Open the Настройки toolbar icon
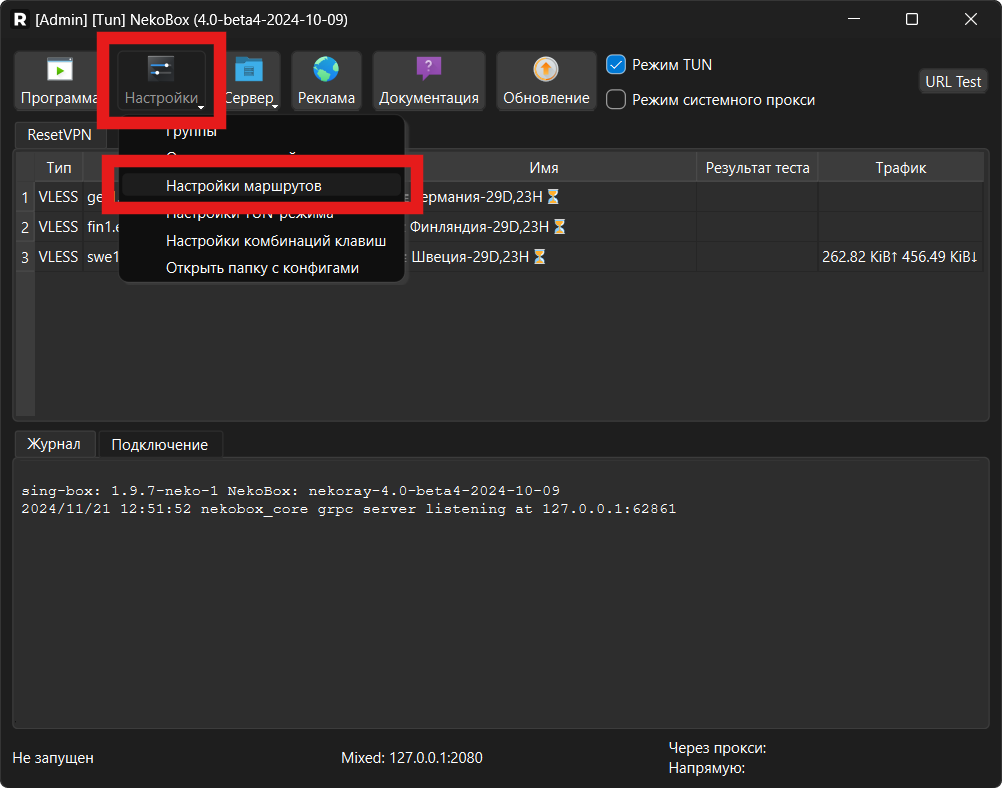 (161, 69)
